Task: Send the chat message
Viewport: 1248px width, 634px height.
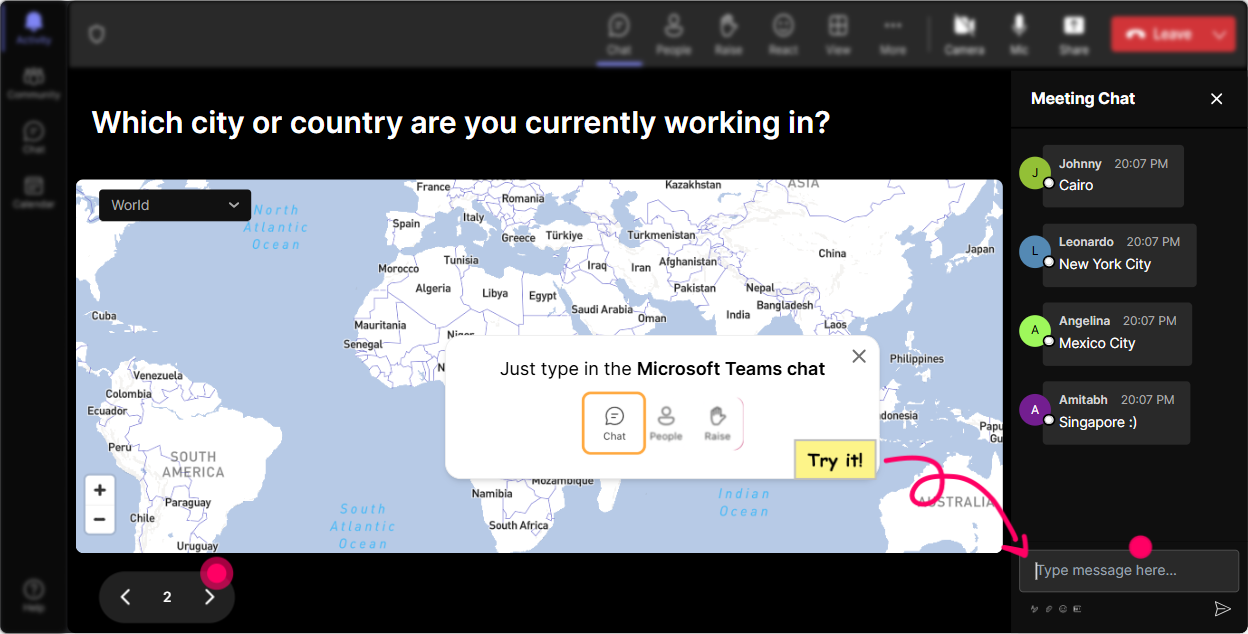Action: tap(1222, 608)
